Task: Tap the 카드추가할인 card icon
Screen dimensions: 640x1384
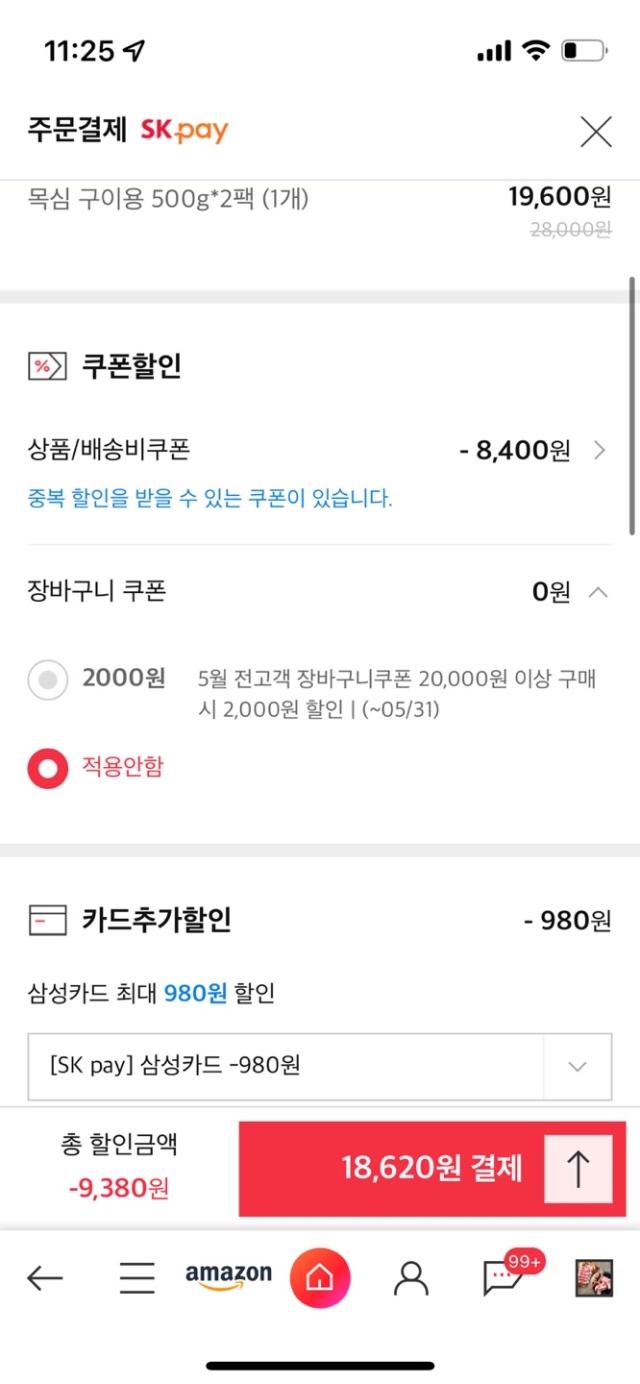Action: 47,920
